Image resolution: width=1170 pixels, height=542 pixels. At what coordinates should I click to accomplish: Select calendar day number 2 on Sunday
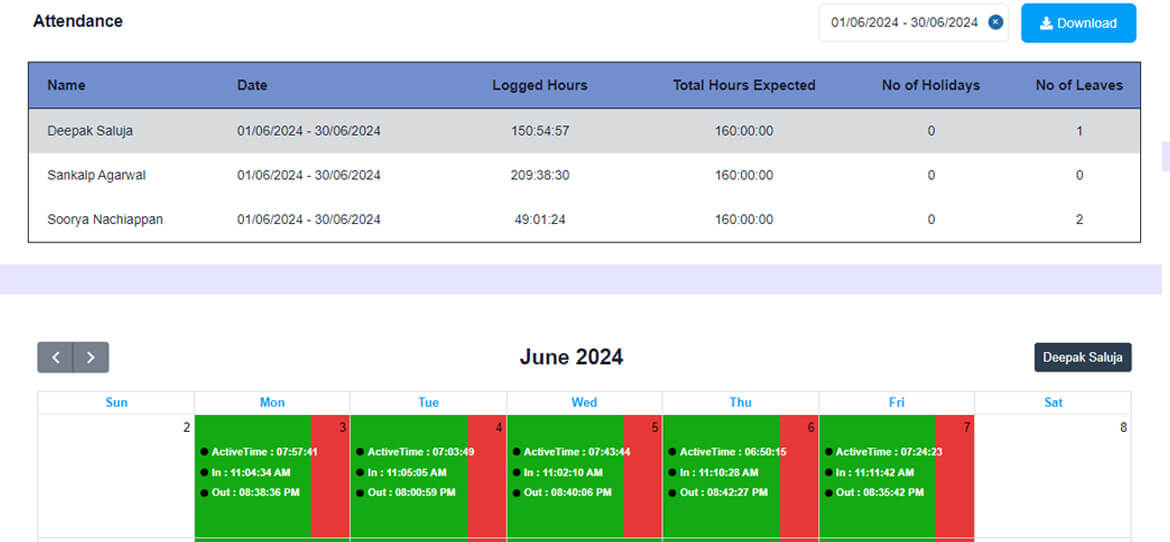pos(187,428)
